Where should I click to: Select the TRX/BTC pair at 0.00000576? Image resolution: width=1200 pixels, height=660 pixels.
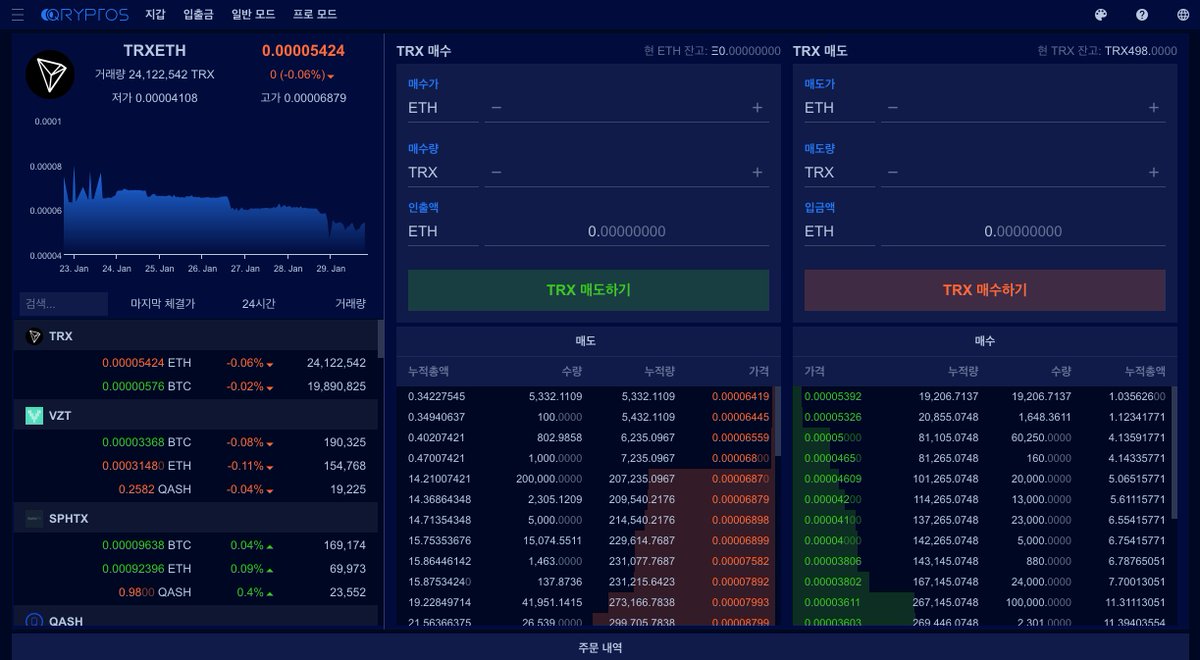coord(198,386)
